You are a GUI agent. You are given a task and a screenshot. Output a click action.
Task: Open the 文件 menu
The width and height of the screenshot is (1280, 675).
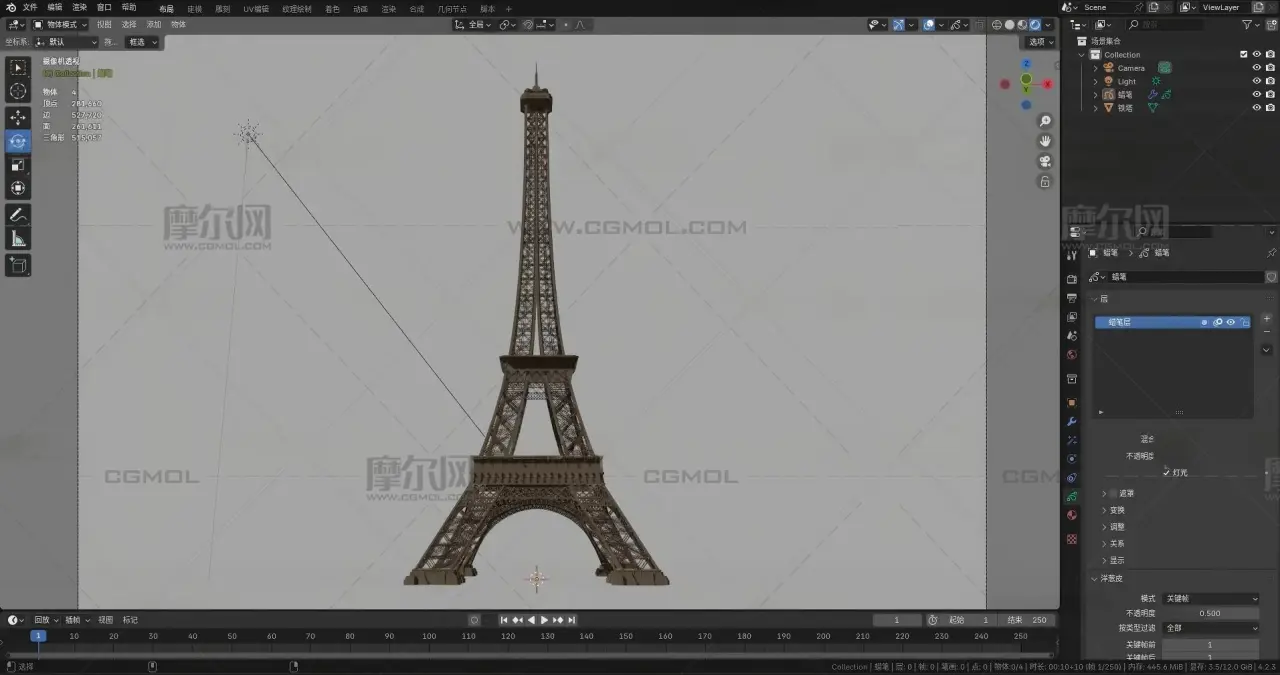pyautogui.click(x=30, y=7)
